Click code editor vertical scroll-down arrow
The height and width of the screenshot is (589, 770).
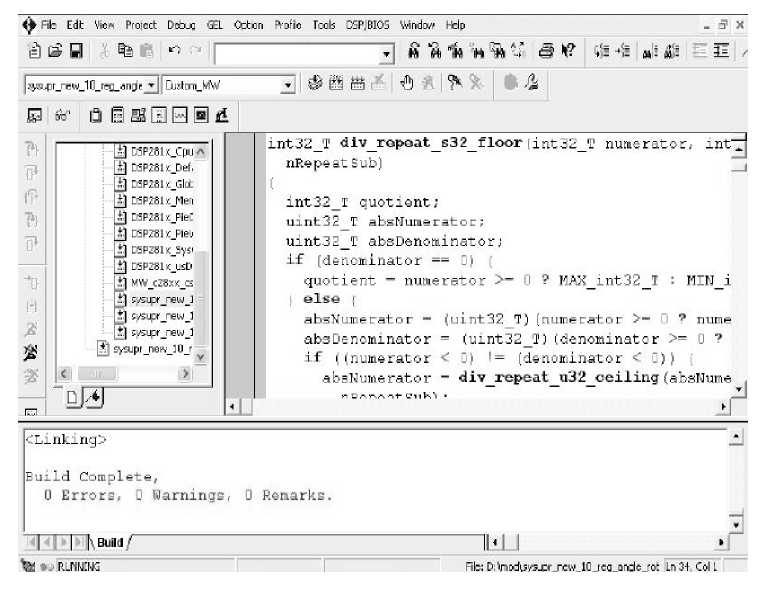(739, 390)
